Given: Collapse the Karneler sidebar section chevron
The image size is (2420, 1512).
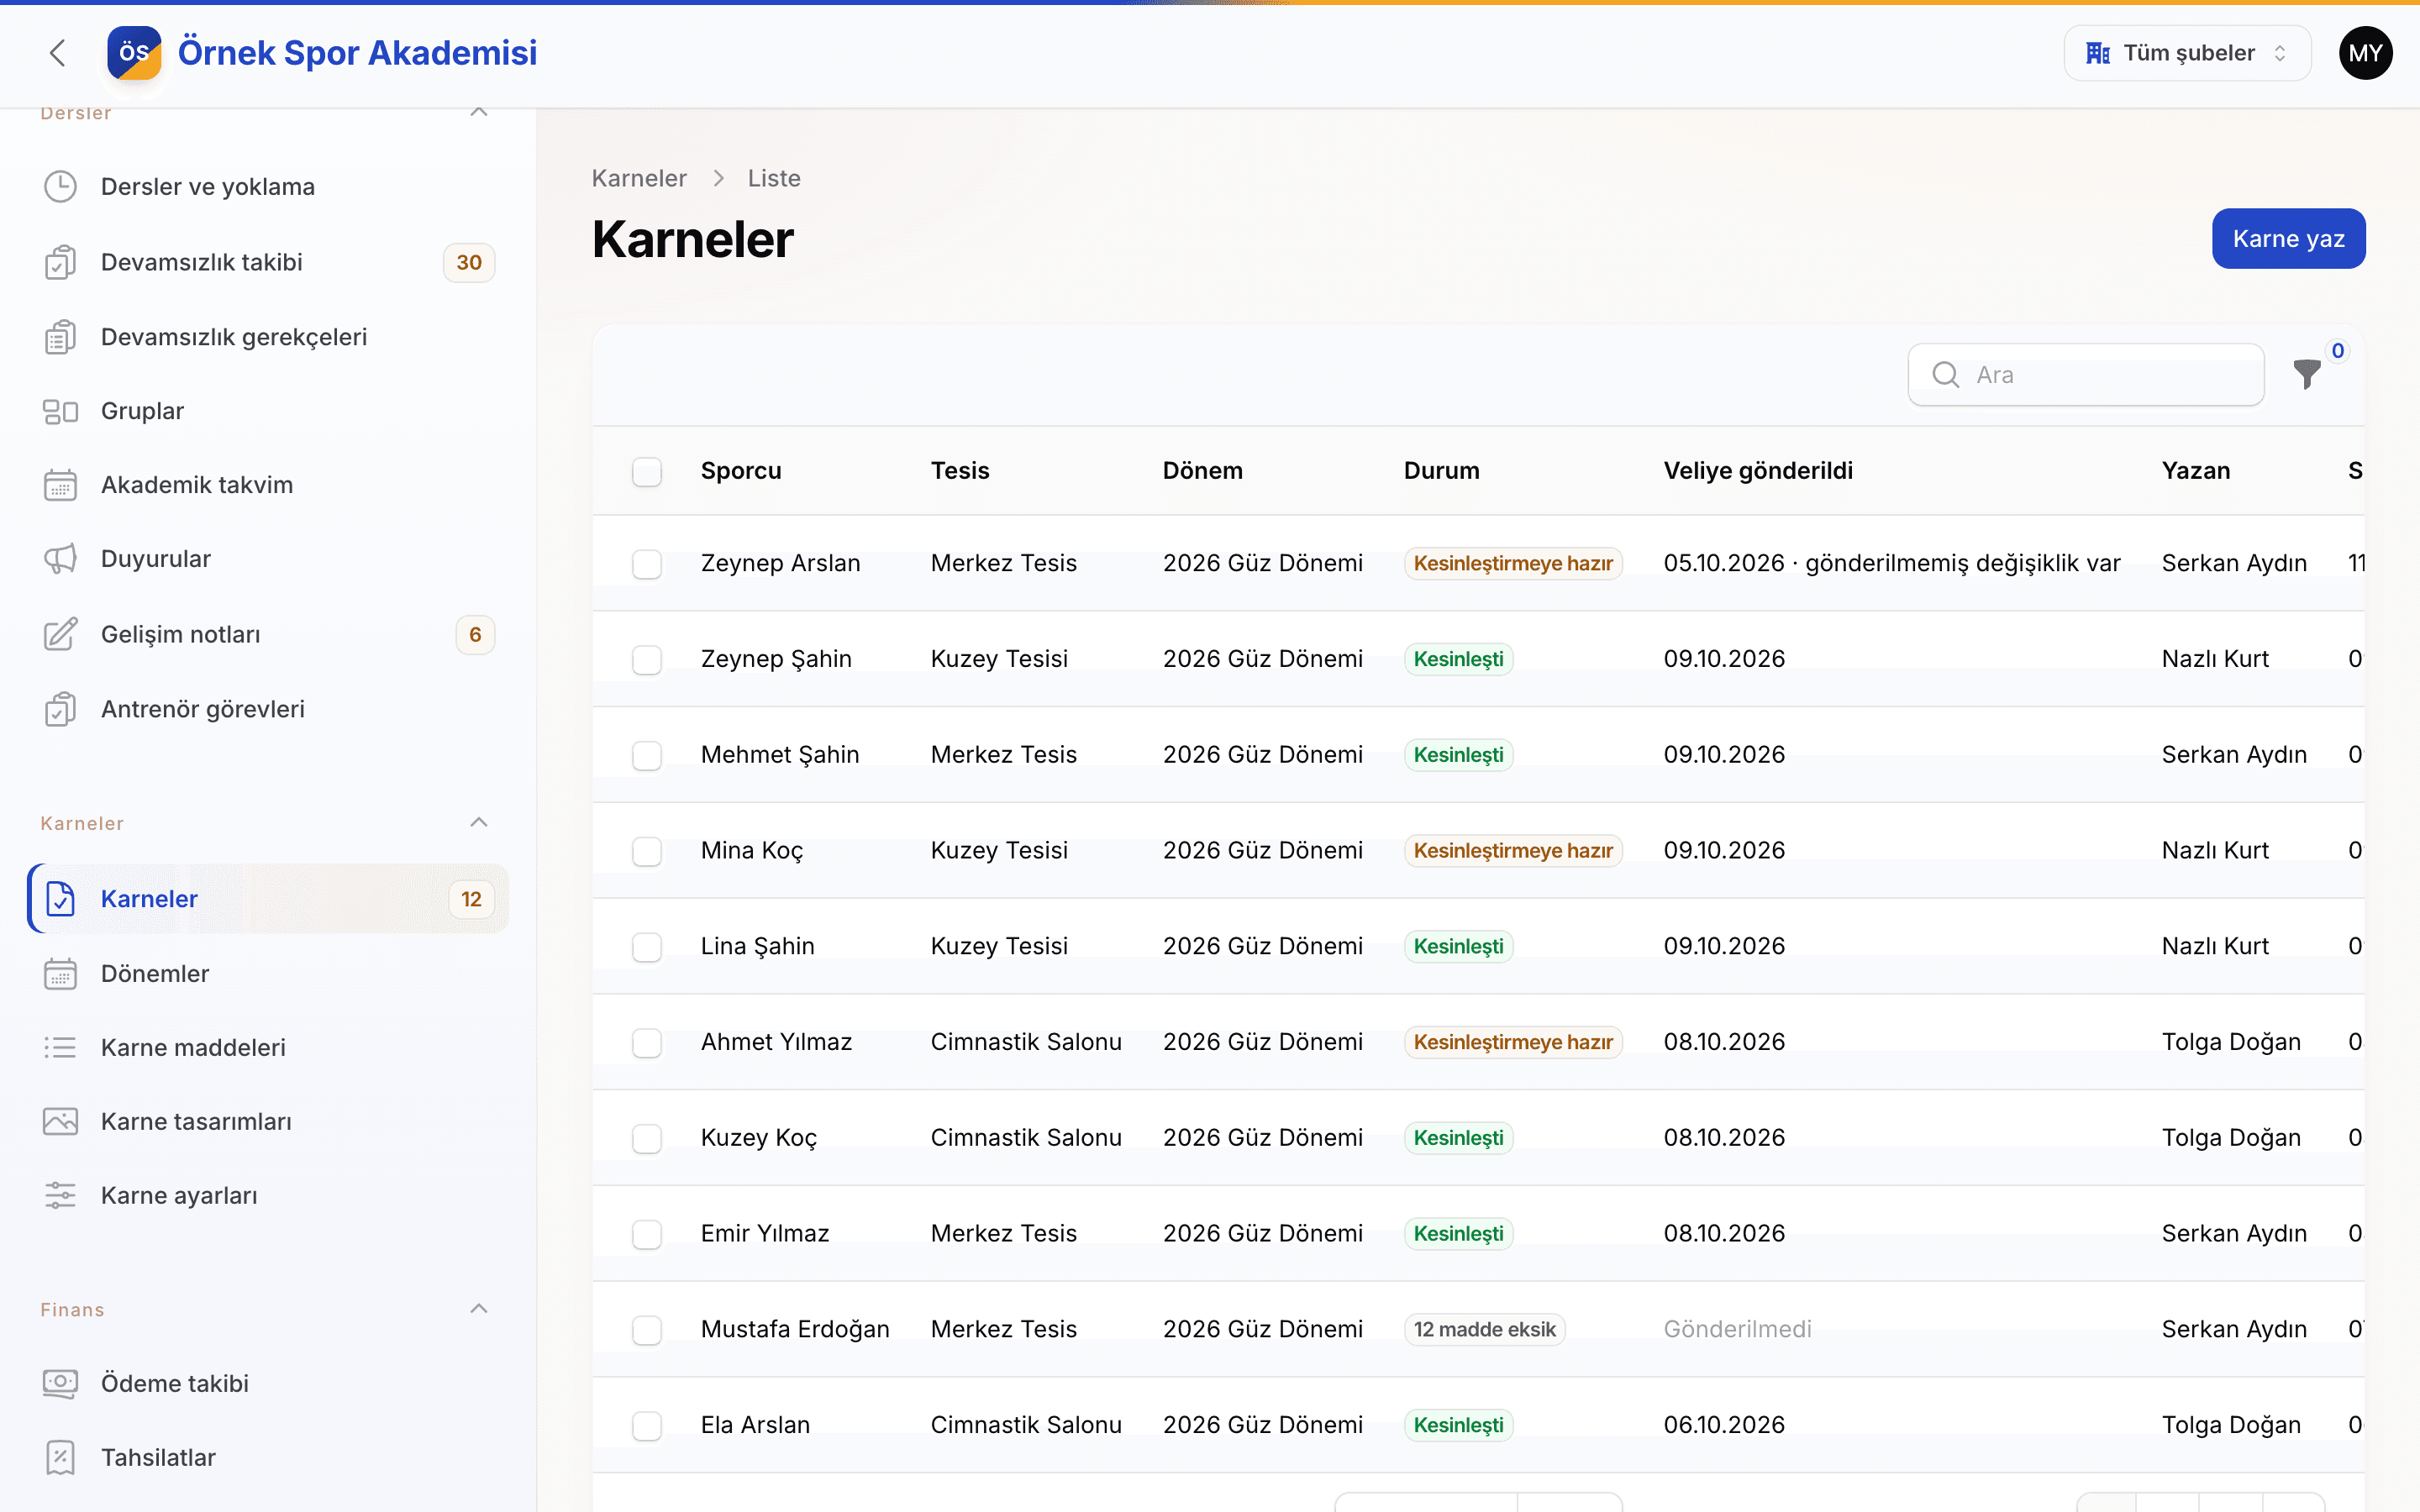Looking at the screenshot, I should tap(479, 822).
